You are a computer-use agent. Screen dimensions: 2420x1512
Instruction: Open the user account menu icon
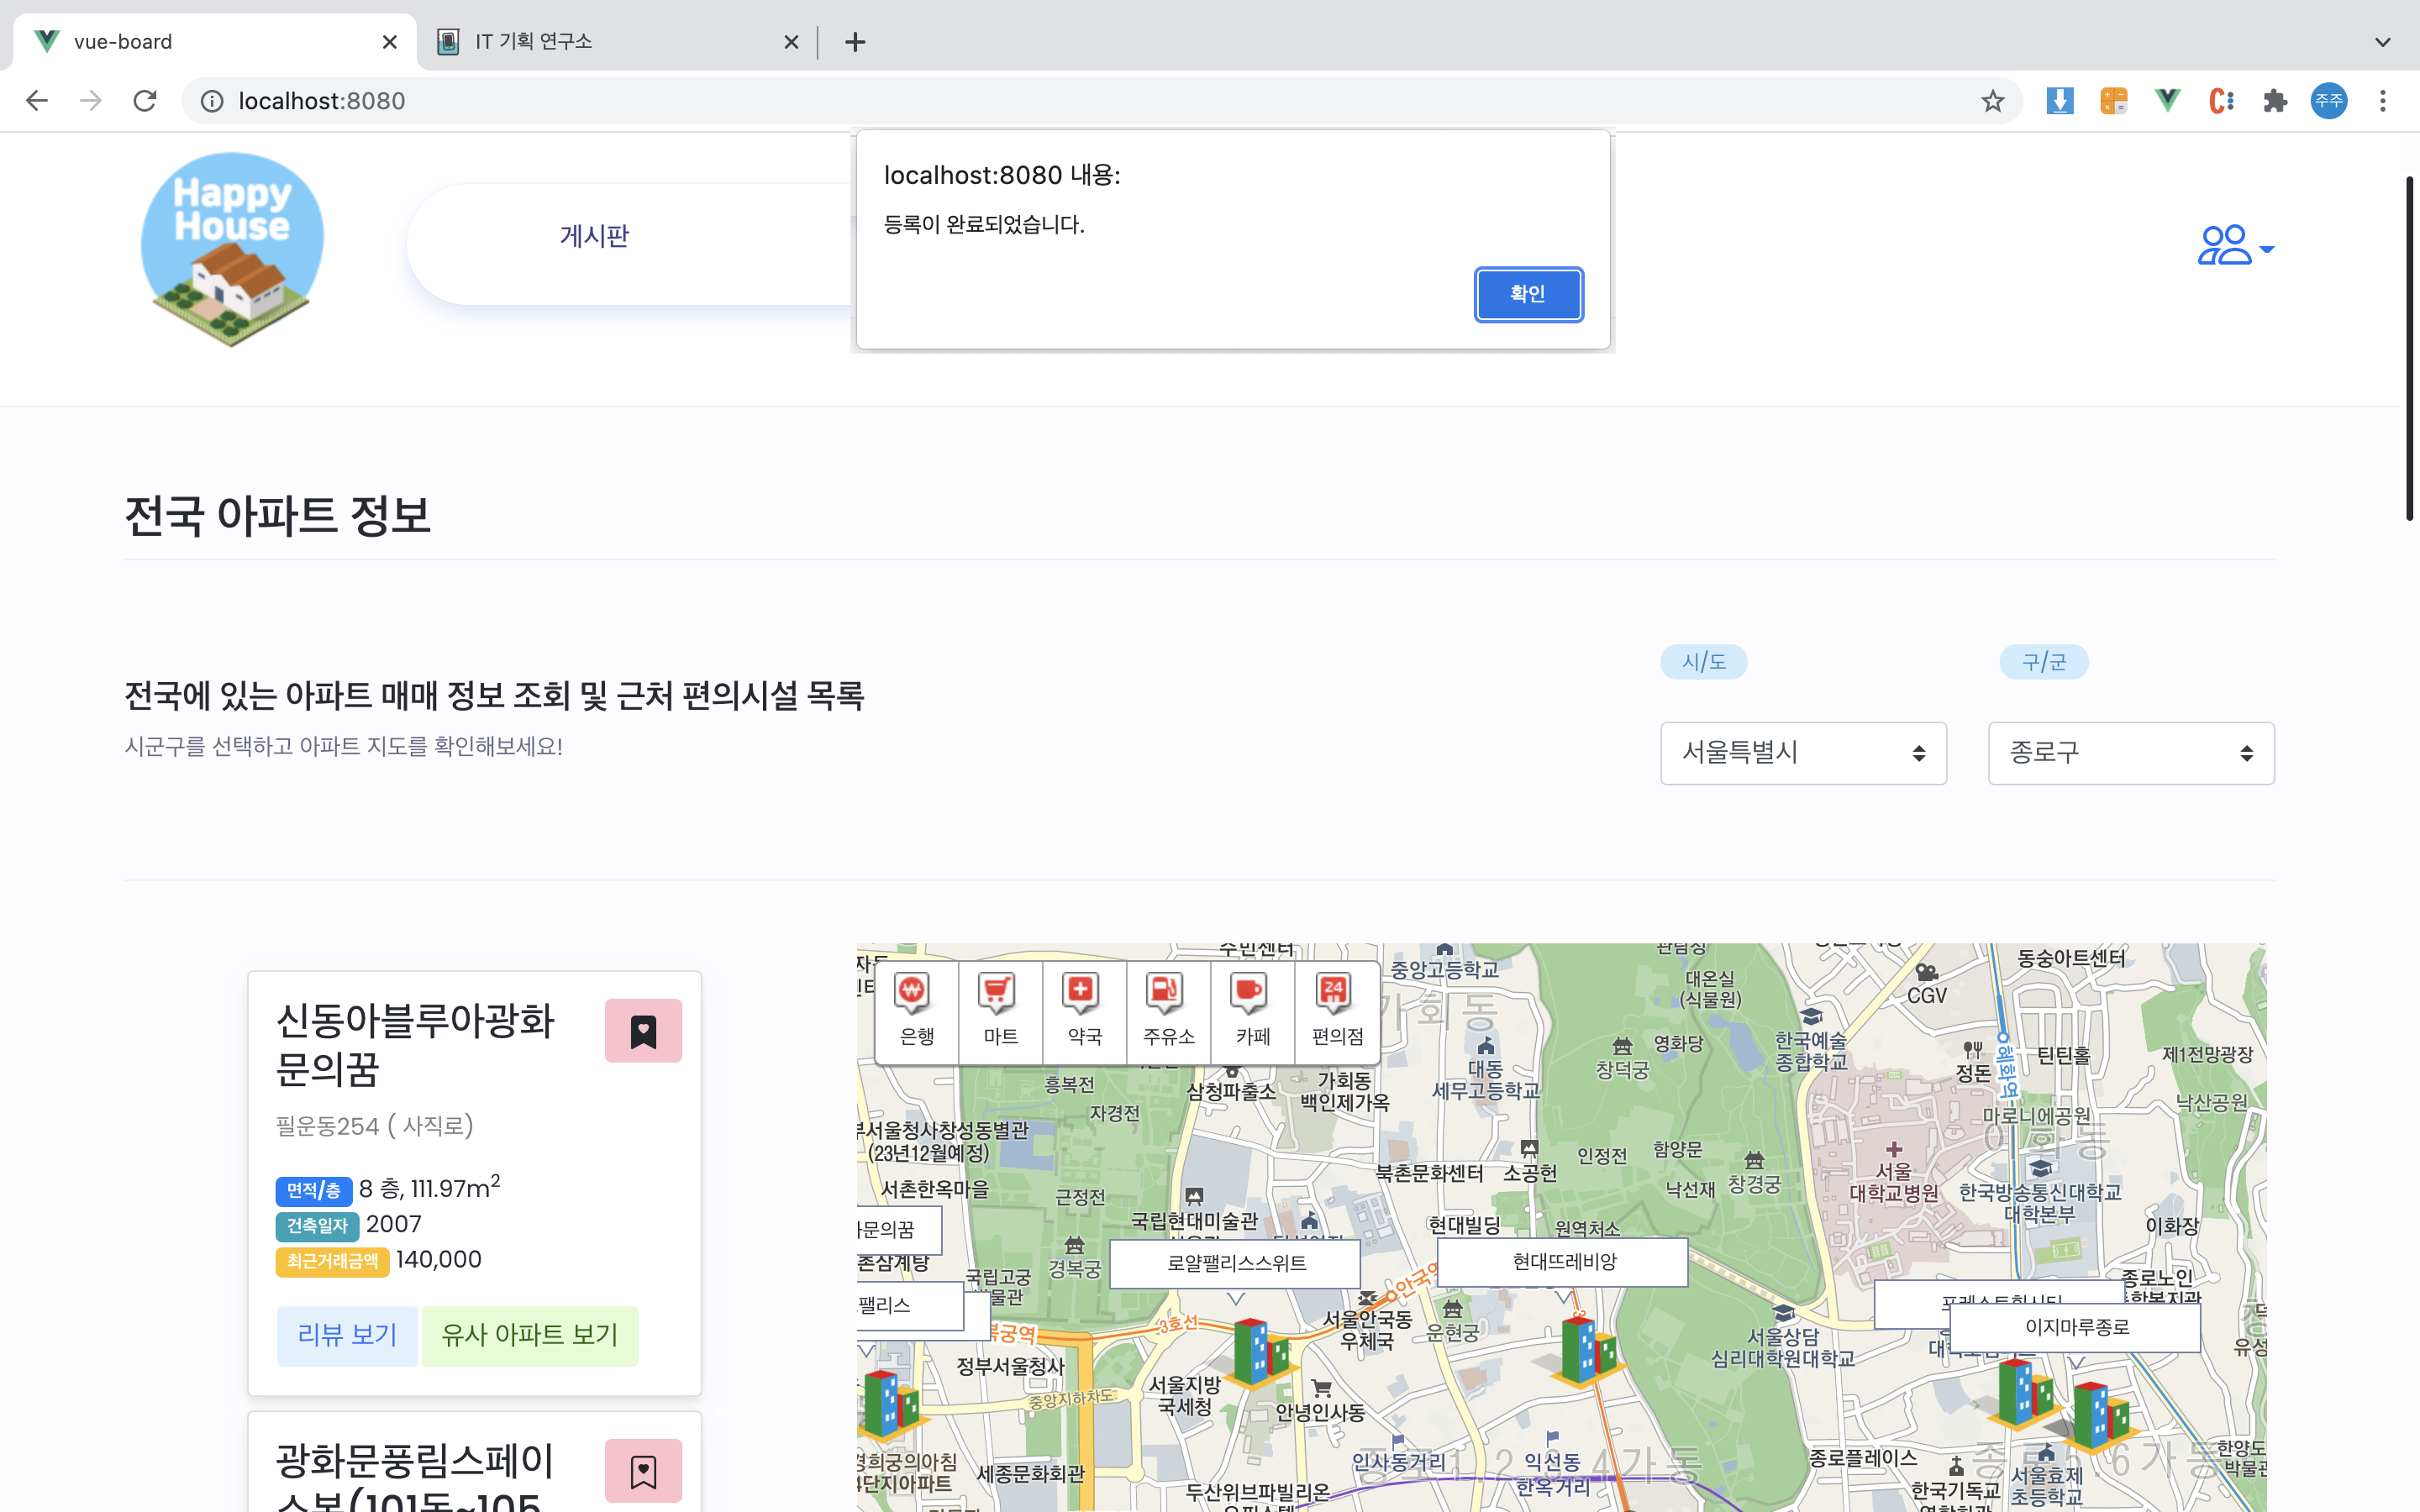[x=2235, y=246]
